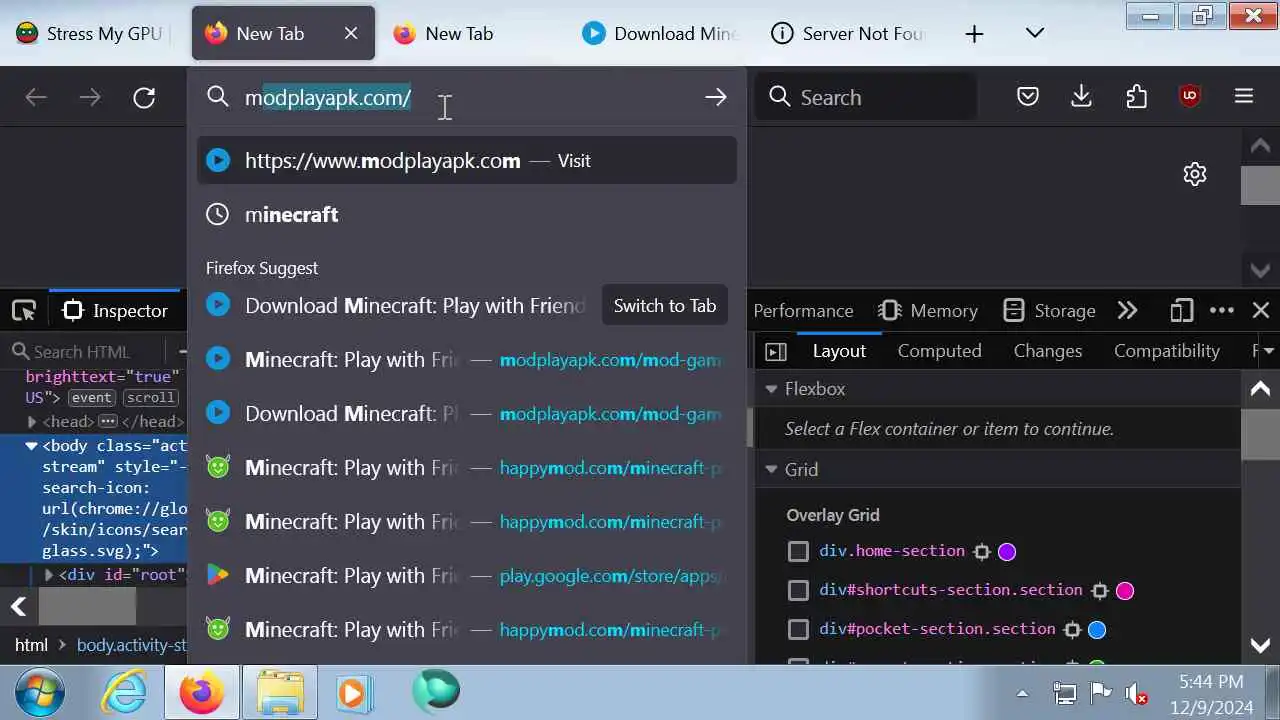
Task: Change blue grid color for div#pocket-section
Action: tap(1097, 629)
